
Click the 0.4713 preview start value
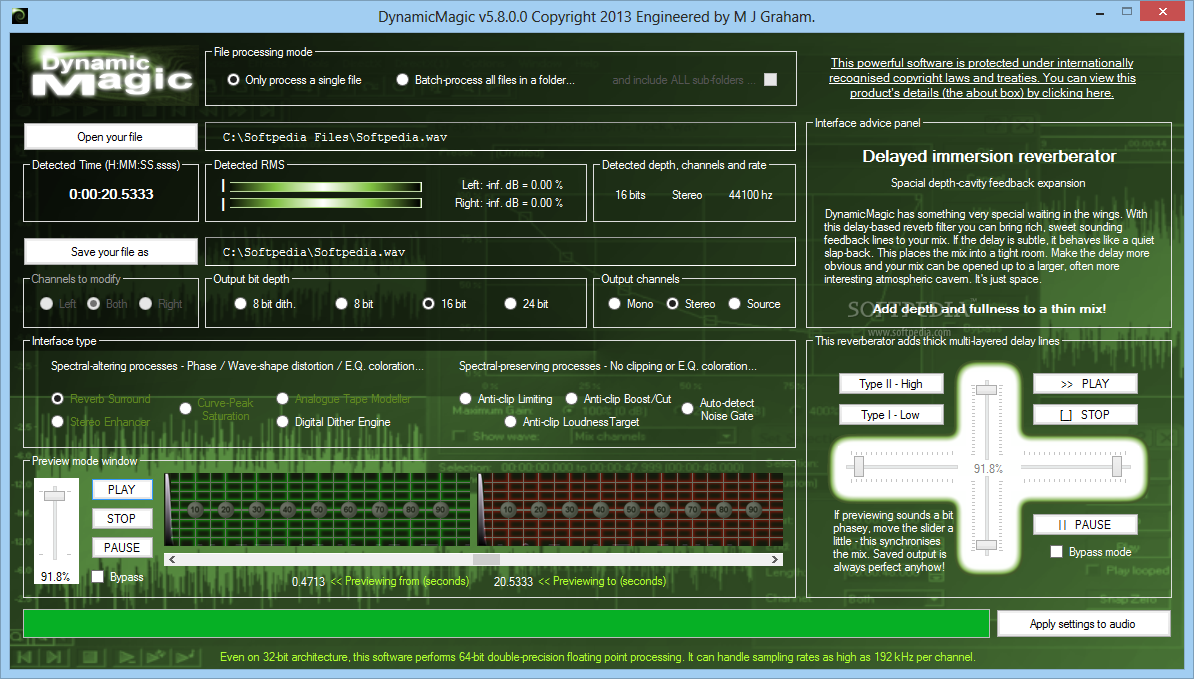point(308,582)
